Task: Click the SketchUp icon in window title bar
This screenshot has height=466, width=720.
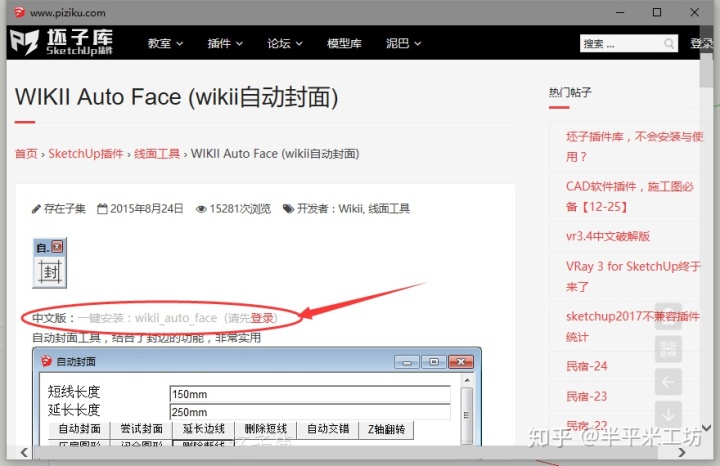Action: (19, 12)
